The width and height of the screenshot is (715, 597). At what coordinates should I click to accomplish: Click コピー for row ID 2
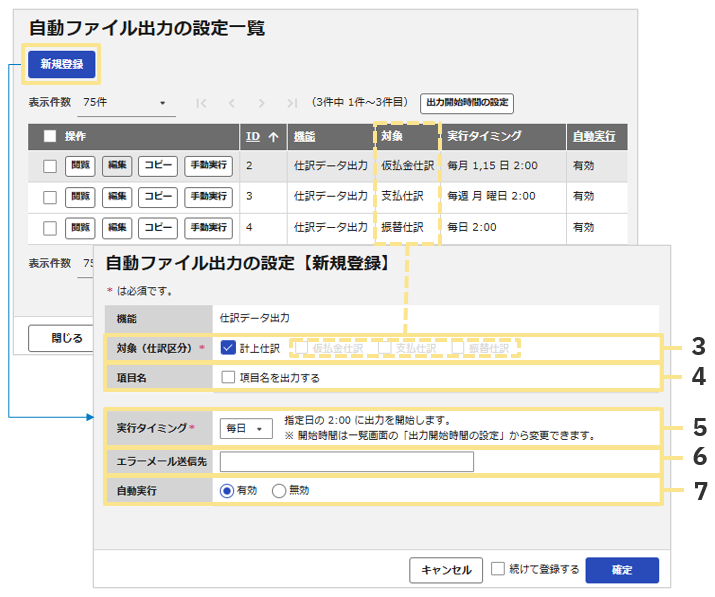click(158, 166)
